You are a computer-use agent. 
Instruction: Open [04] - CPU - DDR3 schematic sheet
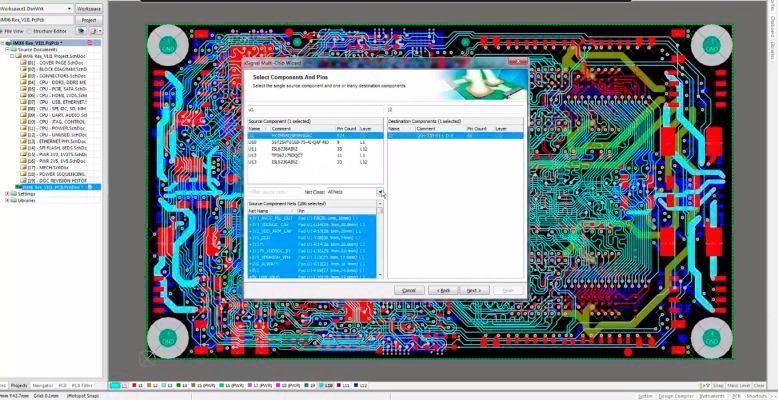[x=53, y=82]
